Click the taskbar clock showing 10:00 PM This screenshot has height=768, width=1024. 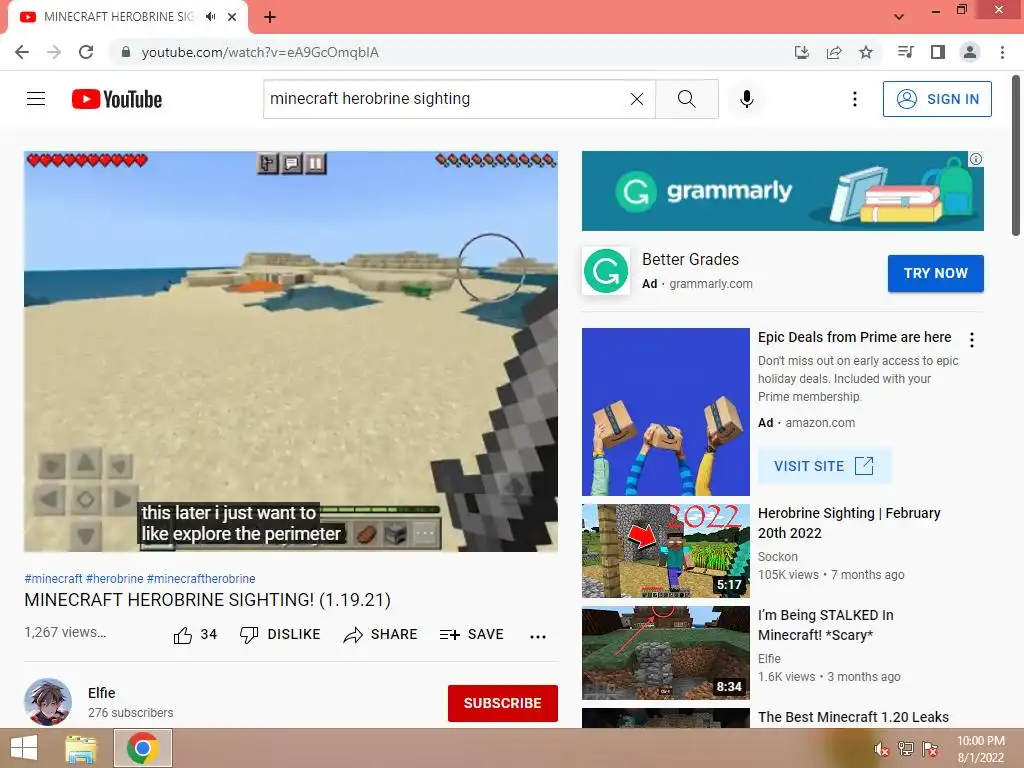(981, 749)
